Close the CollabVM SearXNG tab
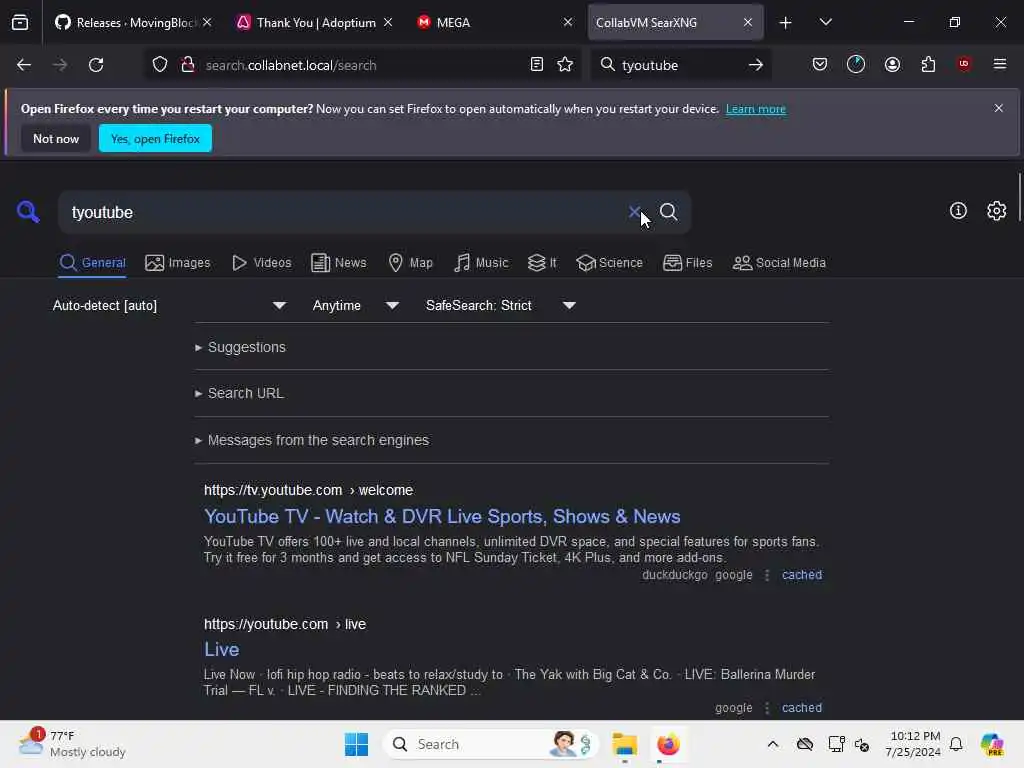The height and width of the screenshot is (768, 1024). point(748,23)
